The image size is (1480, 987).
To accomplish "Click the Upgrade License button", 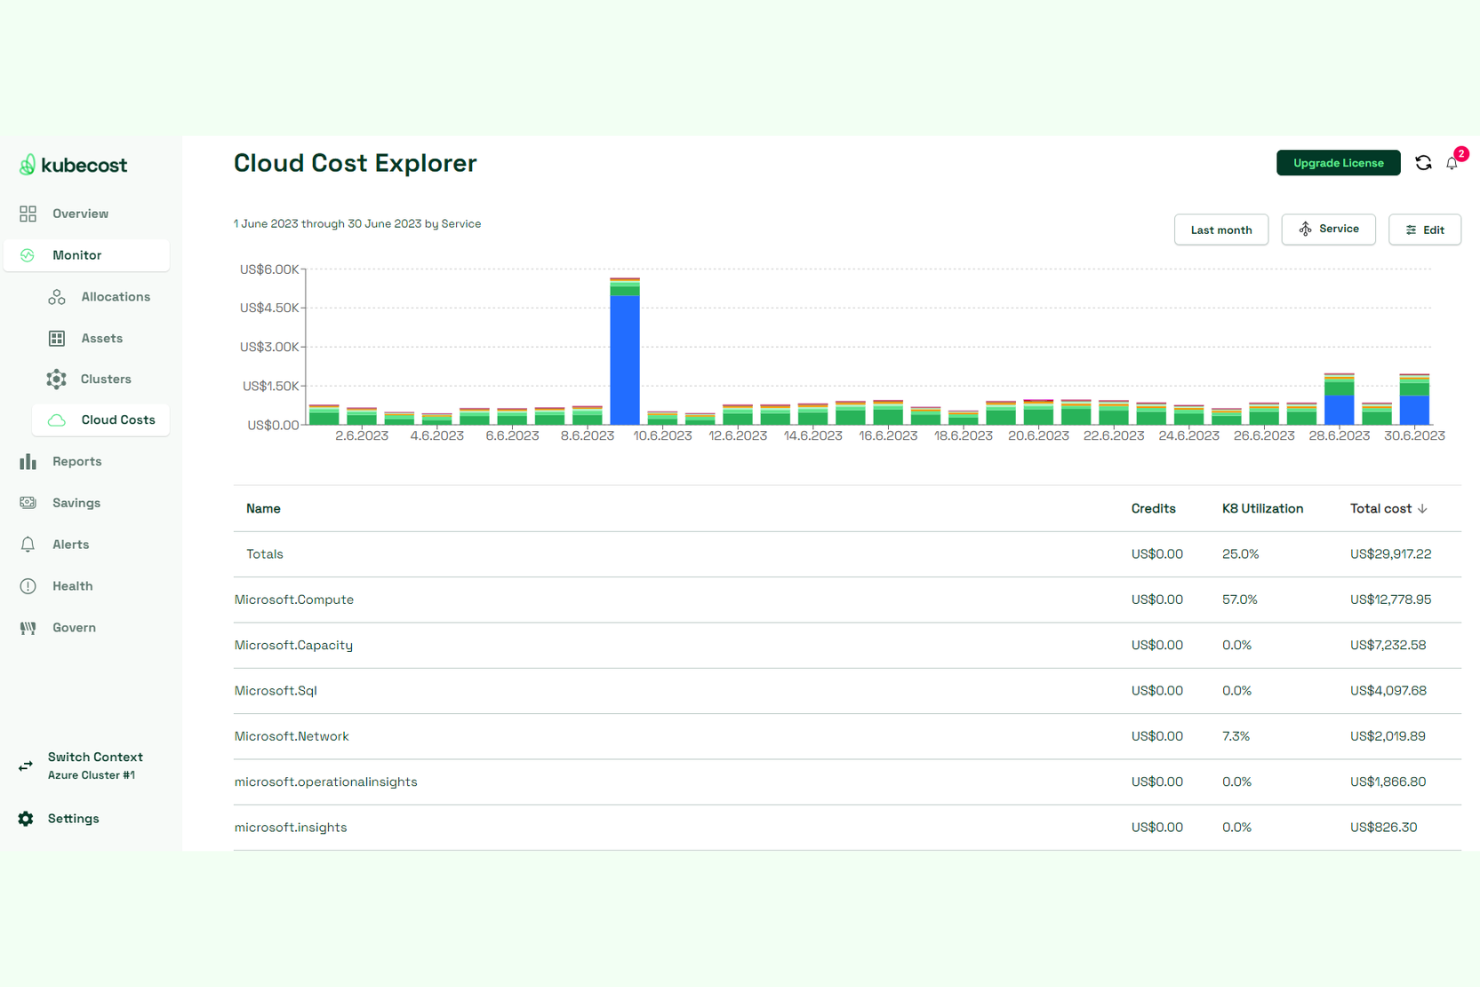I will pos(1338,162).
